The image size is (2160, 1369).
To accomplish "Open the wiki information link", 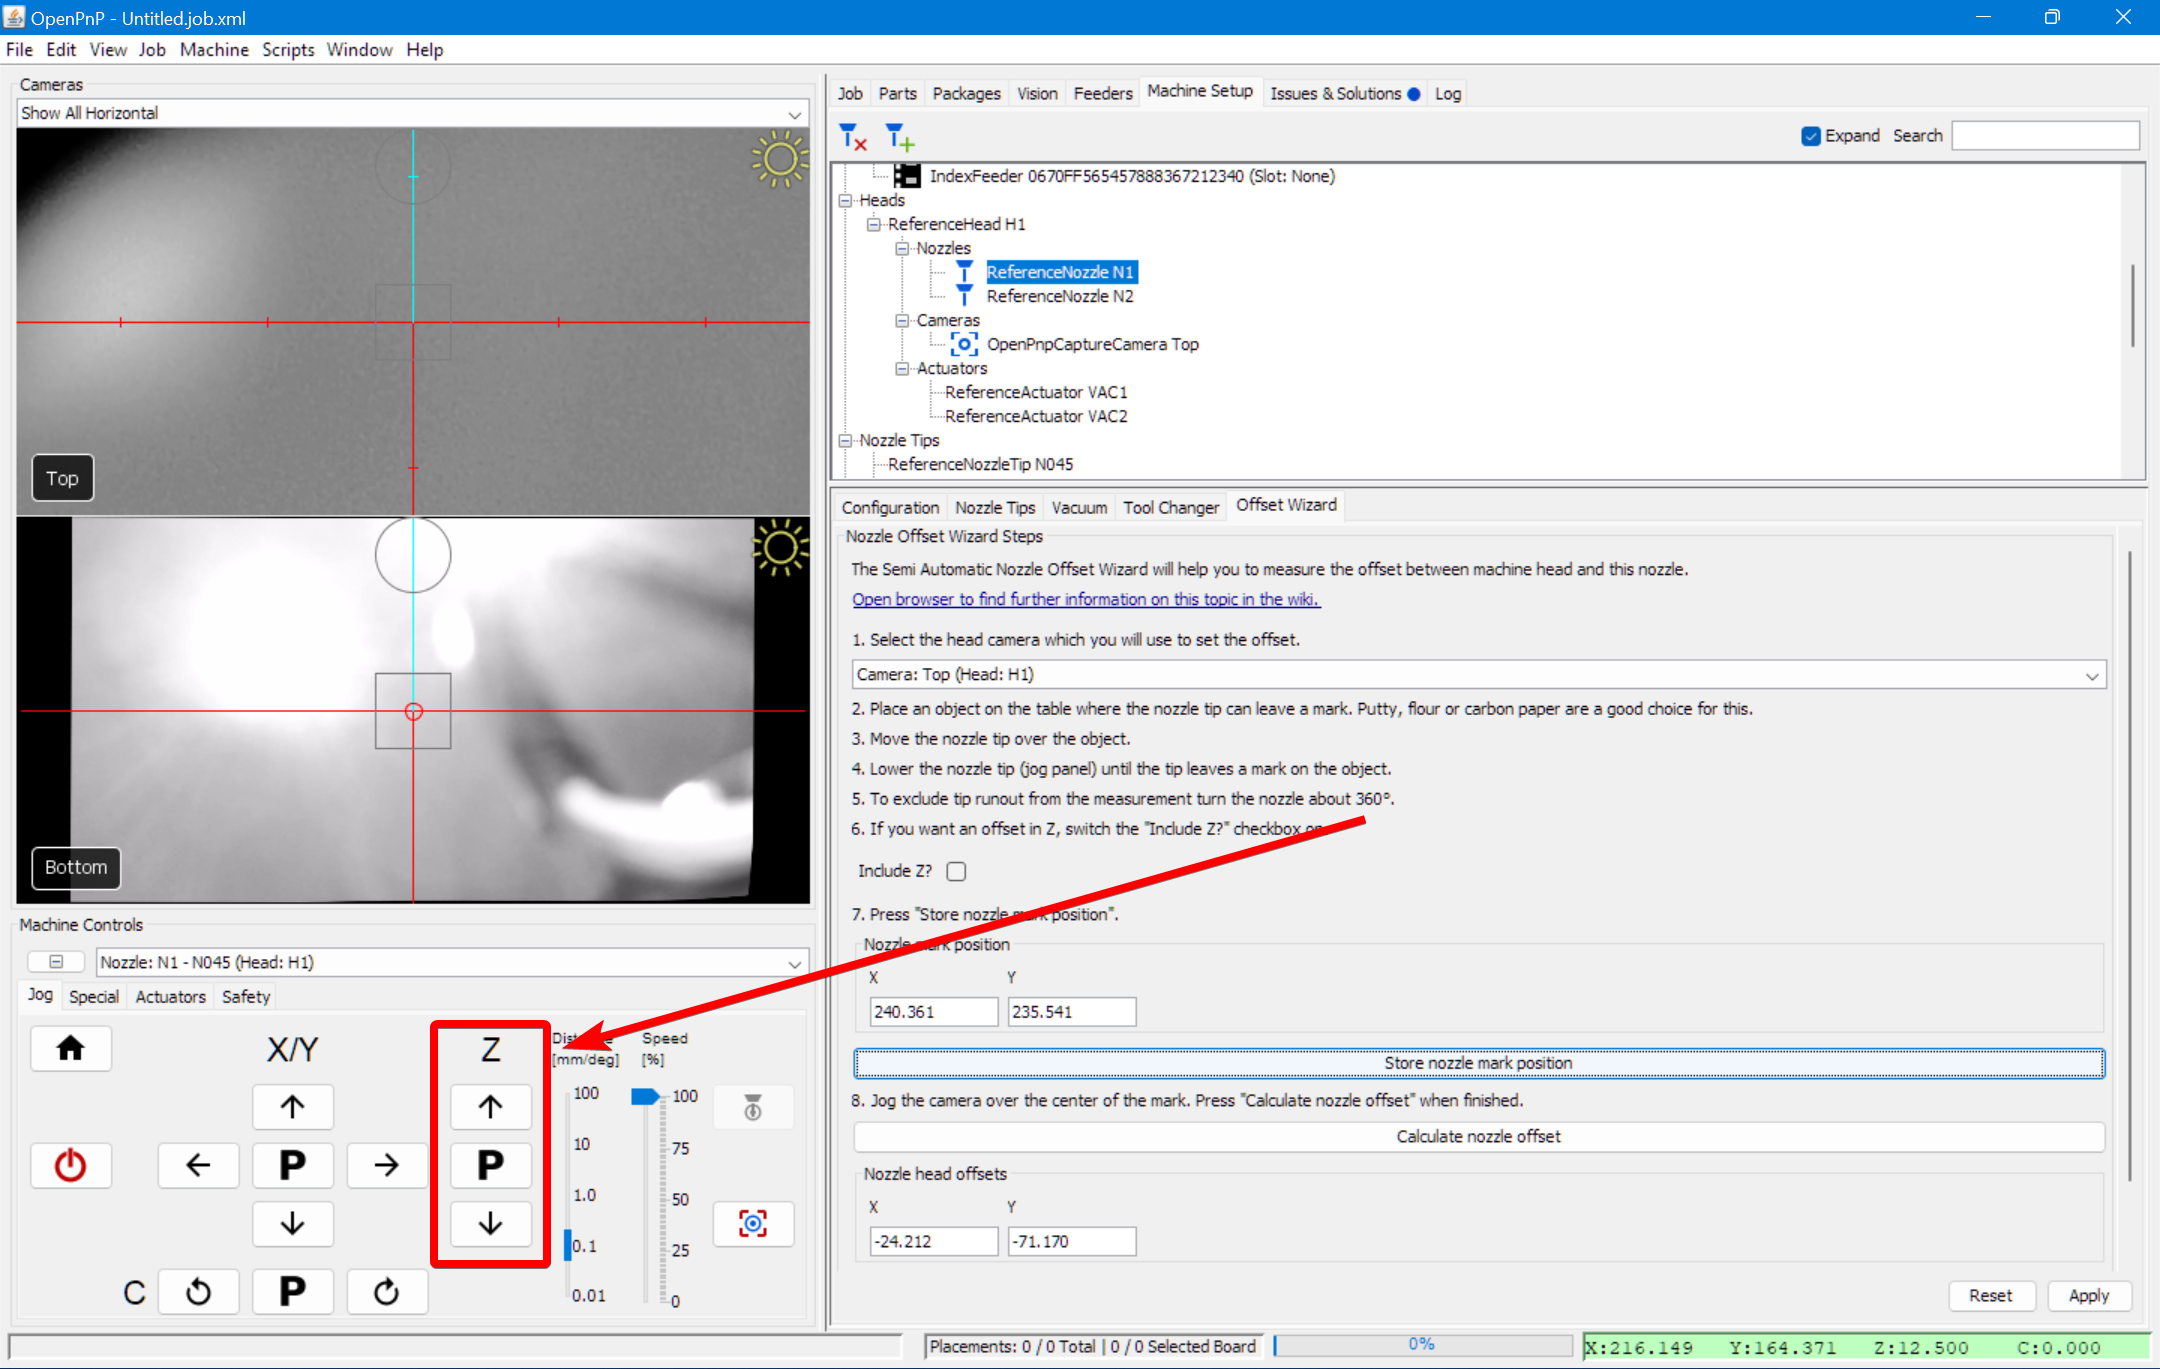I will [x=1085, y=599].
